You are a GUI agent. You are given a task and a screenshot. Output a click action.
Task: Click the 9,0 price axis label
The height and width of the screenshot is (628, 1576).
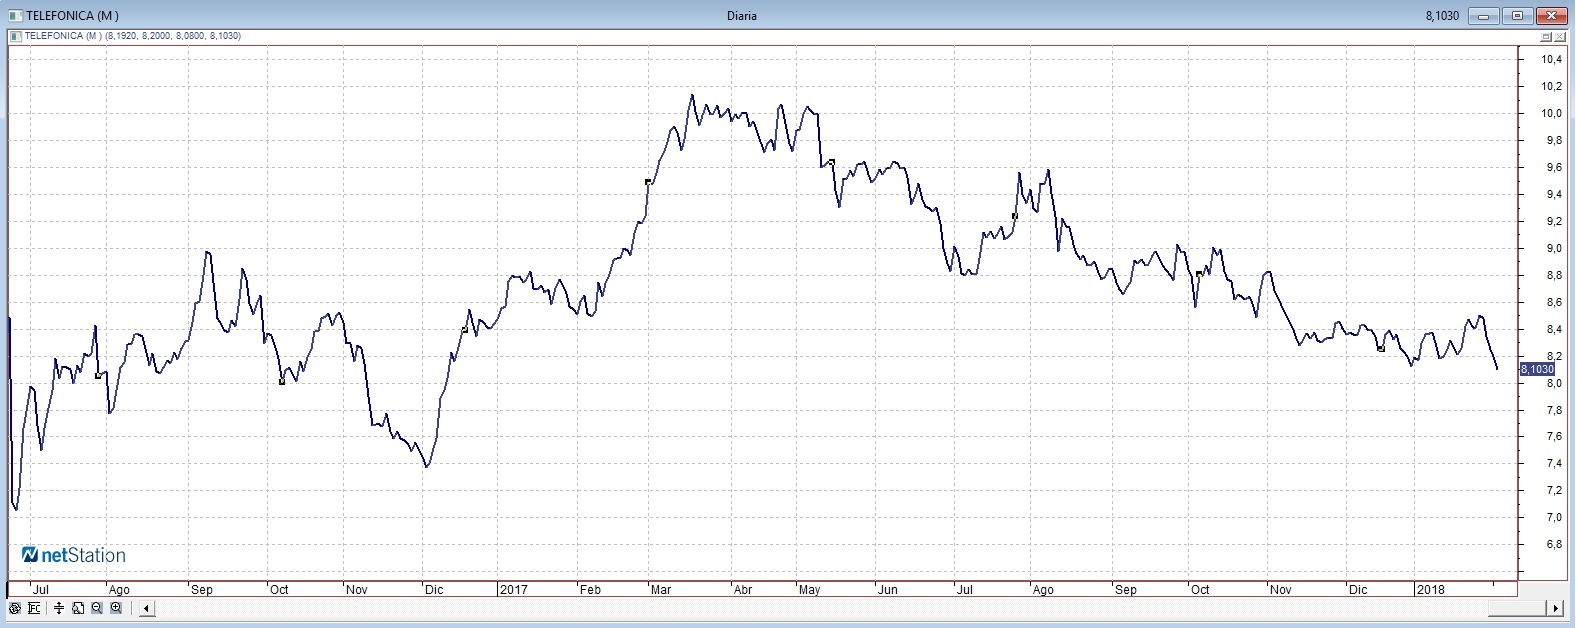1555,249
